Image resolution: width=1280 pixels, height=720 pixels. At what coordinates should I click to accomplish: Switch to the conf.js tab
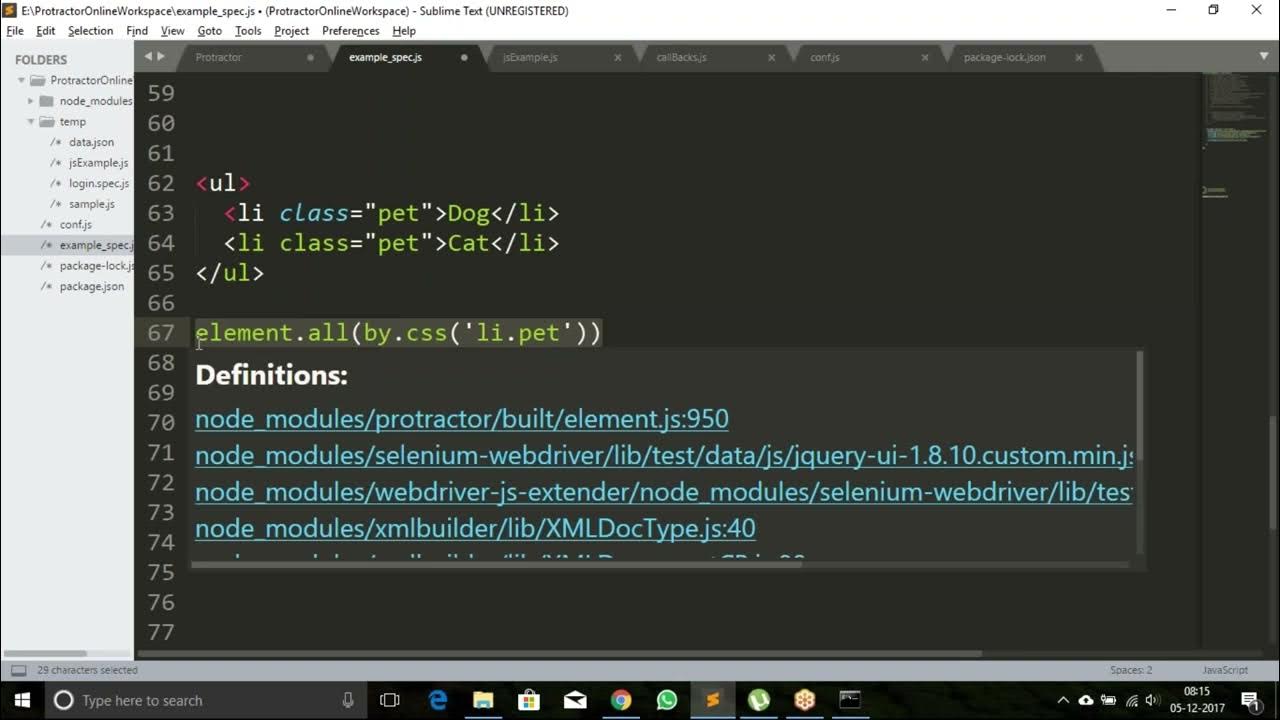point(825,57)
